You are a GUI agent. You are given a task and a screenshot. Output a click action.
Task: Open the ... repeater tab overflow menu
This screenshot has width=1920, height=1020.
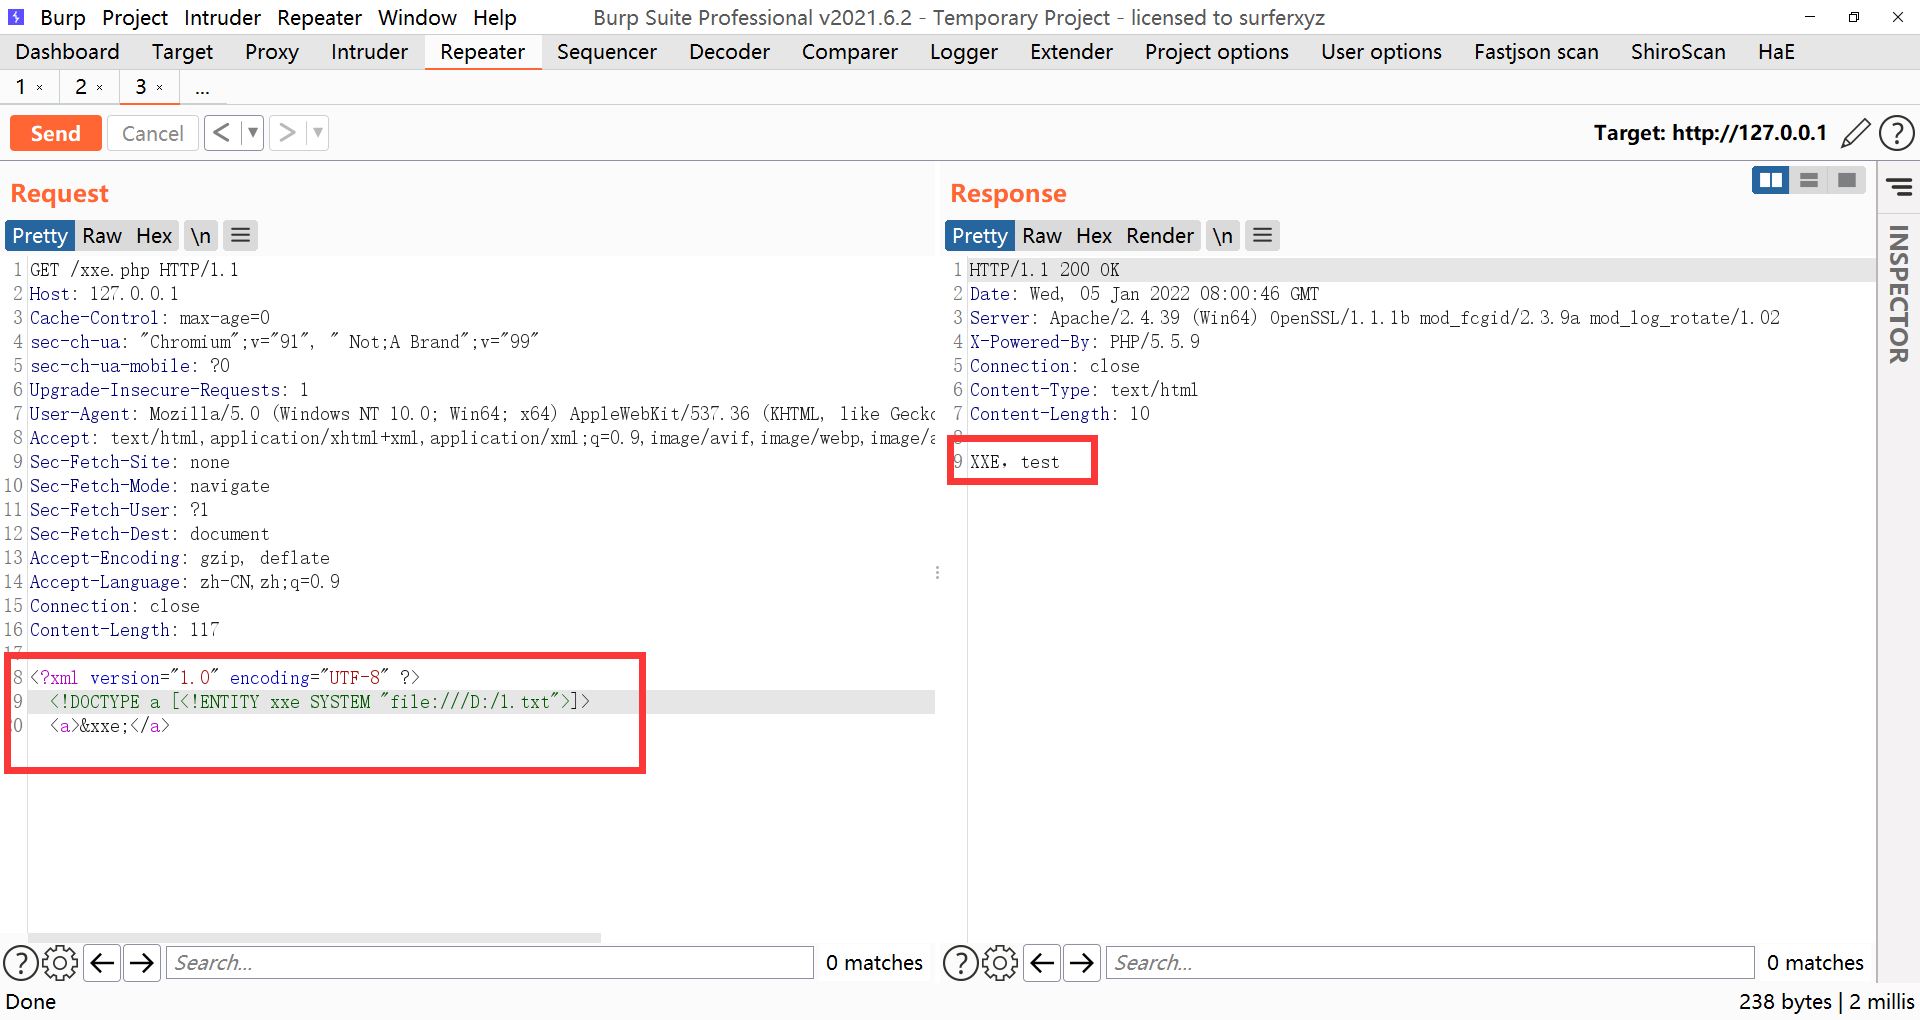pyautogui.click(x=203, y=88)
